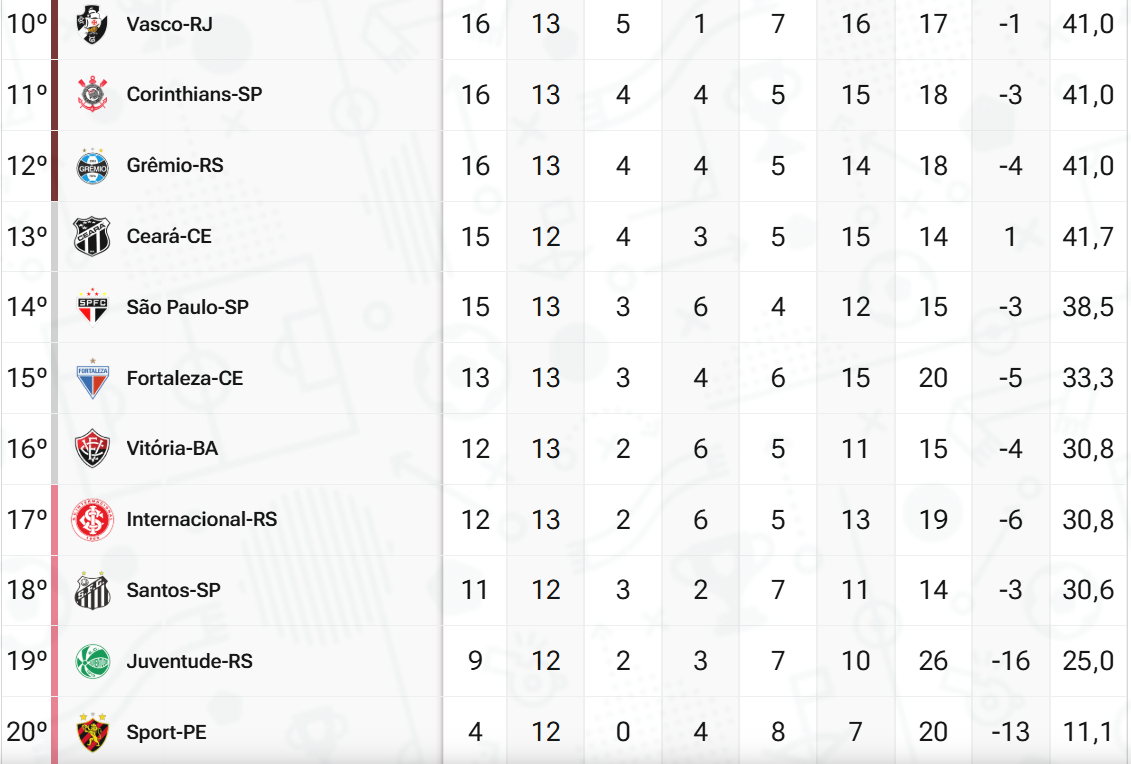Click Ceará-CE's 41,7 percentage value
This screenshot has width=1131, height=764.
[1087, 237]
